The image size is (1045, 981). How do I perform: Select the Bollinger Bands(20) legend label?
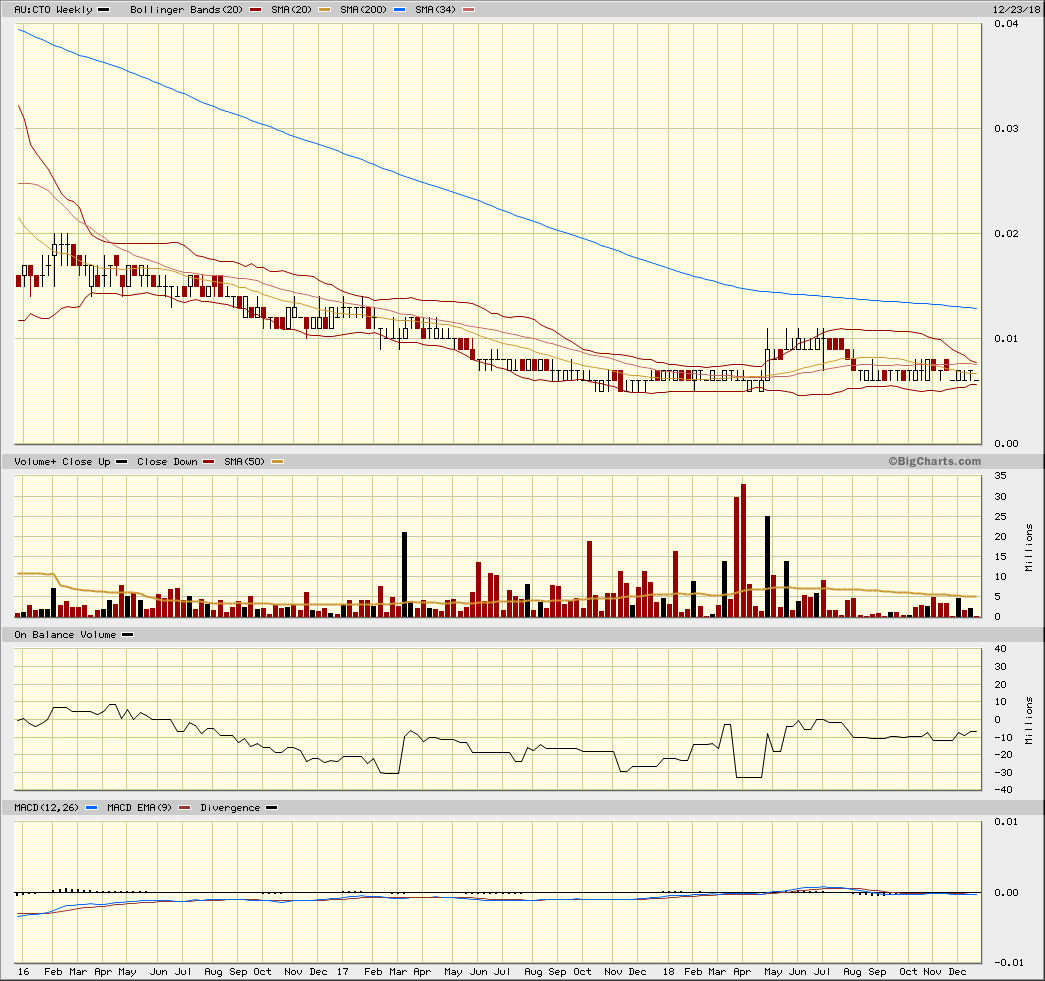(x=186, y=9)
